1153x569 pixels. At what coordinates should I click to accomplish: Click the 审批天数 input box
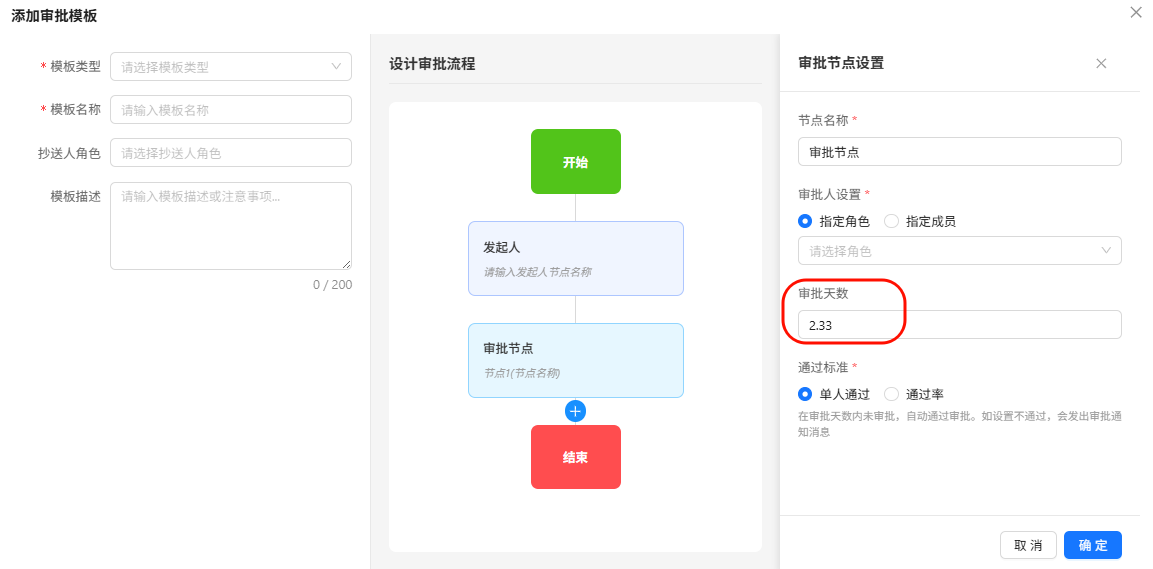click(959, 325)
